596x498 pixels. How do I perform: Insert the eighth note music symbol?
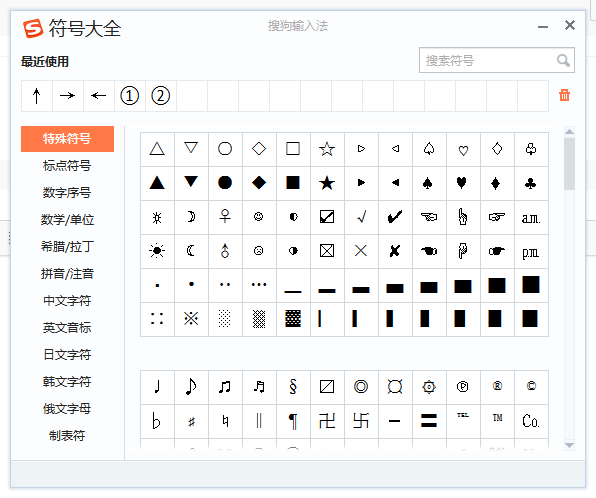[191, 387]
